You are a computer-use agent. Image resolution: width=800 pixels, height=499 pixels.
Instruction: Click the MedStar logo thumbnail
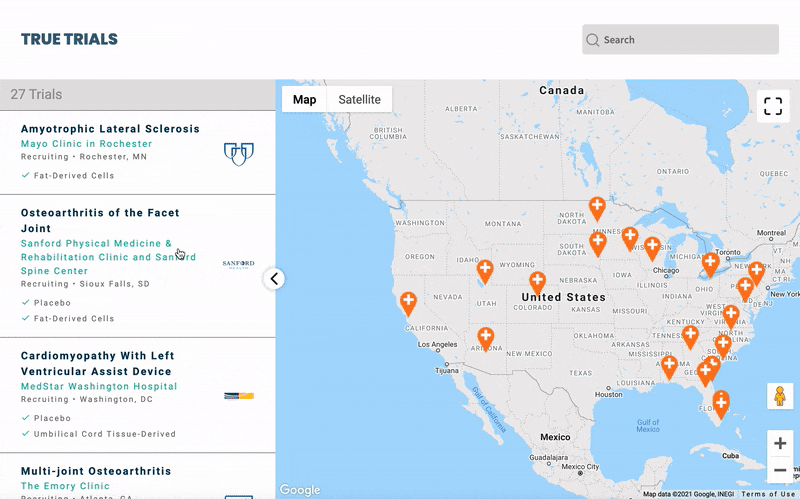tap(239, 396)
